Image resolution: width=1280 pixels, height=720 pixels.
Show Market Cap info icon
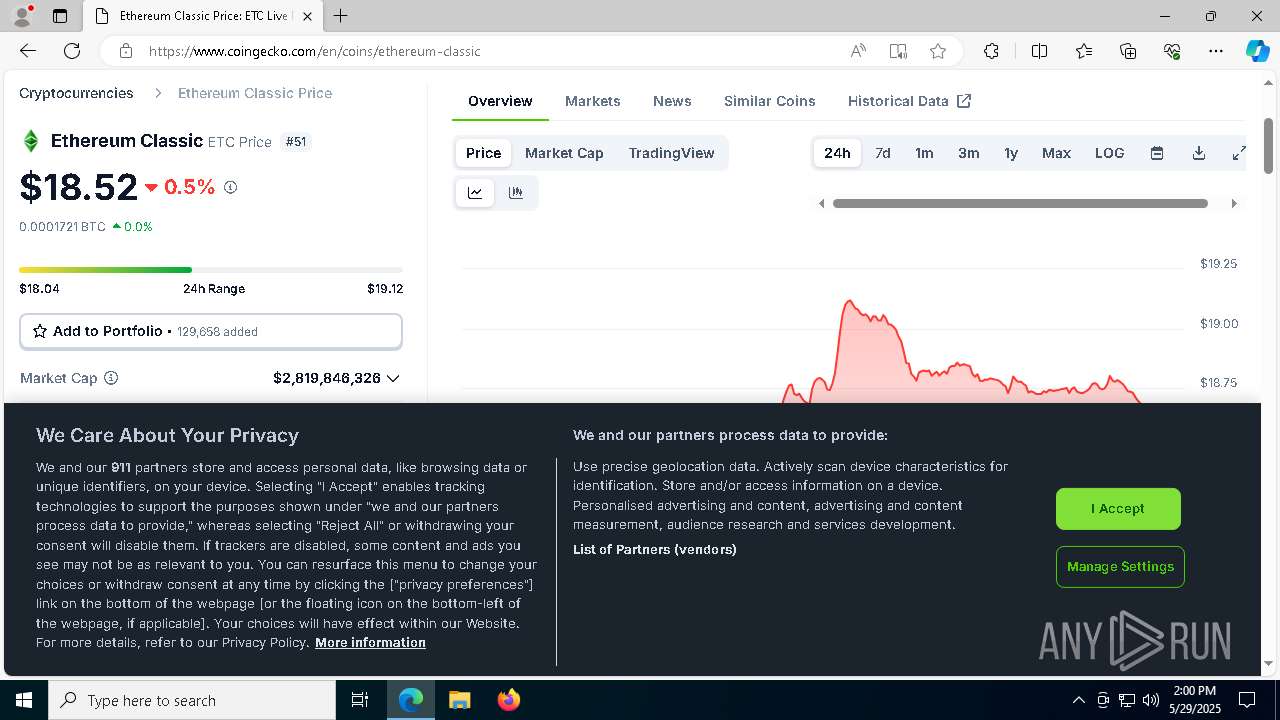coord(111,378)
